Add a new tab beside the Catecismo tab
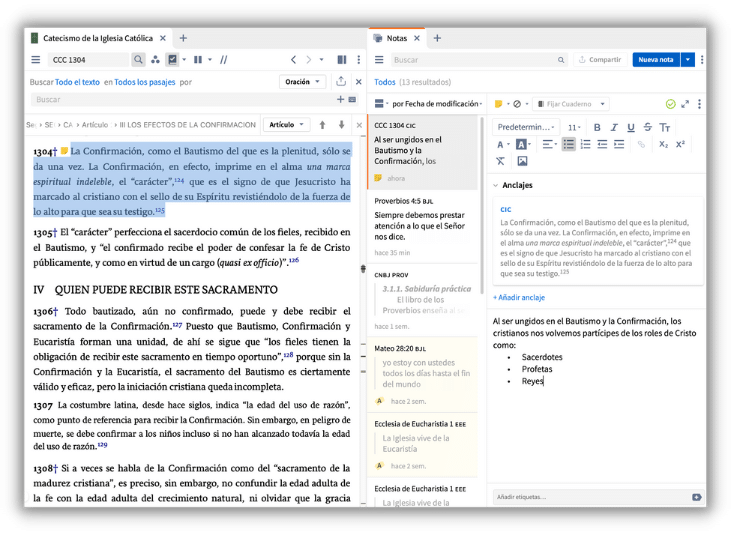This screenshot has width=731, height=549. 183,38
